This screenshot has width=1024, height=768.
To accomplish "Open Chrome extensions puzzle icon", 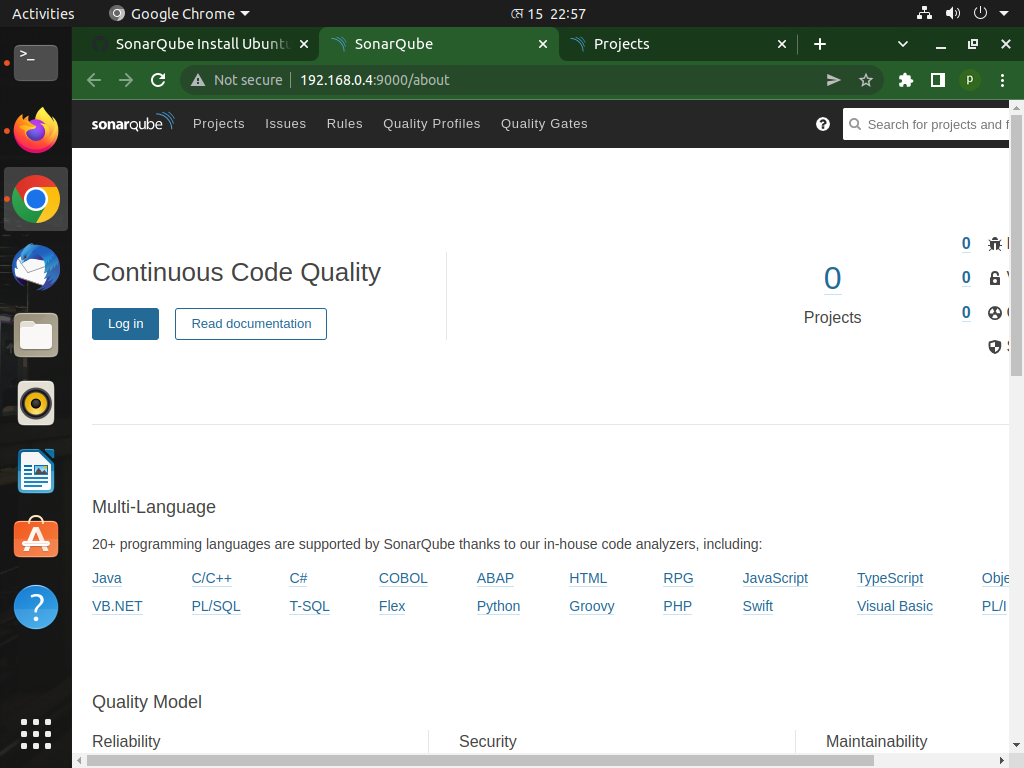I will 904,80.
